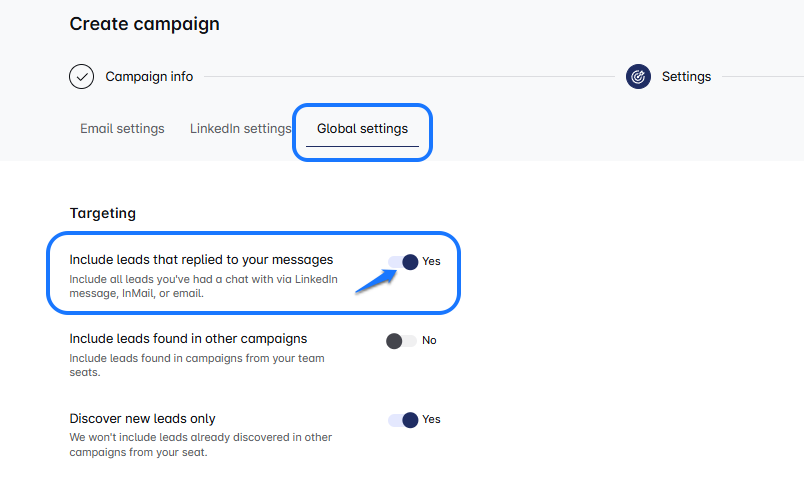Open the Email settings tab
Screen dimensions: 804x491
(122, 129)
